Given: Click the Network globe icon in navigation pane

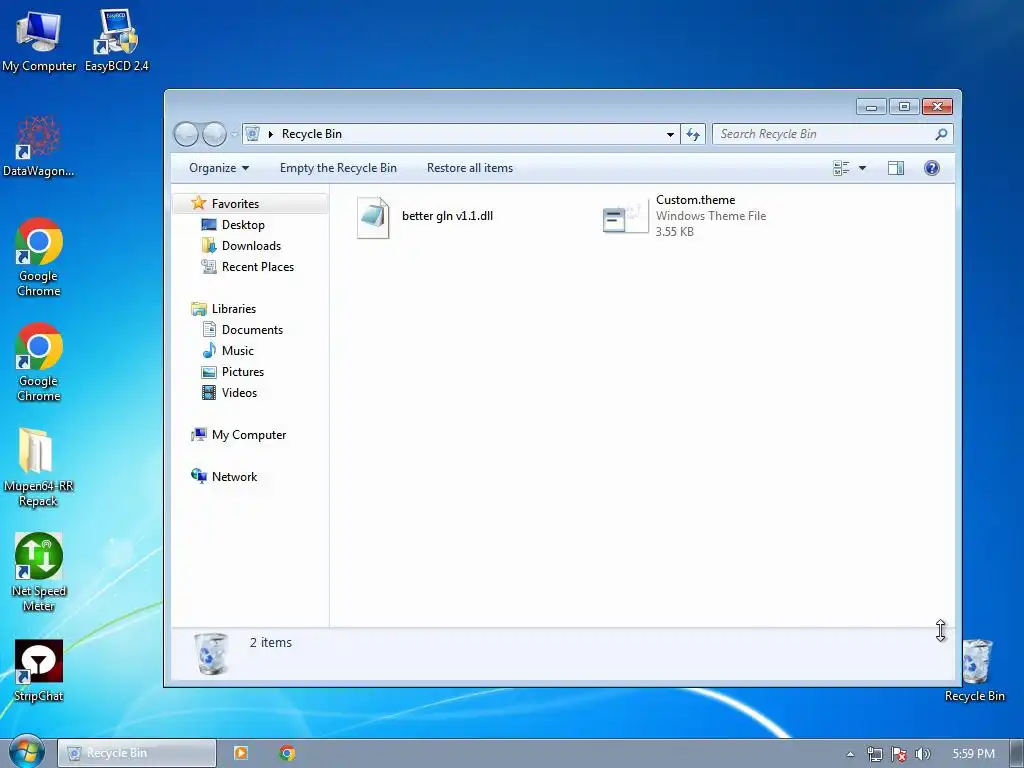Looking at the screenshot, I should point(199,476).
